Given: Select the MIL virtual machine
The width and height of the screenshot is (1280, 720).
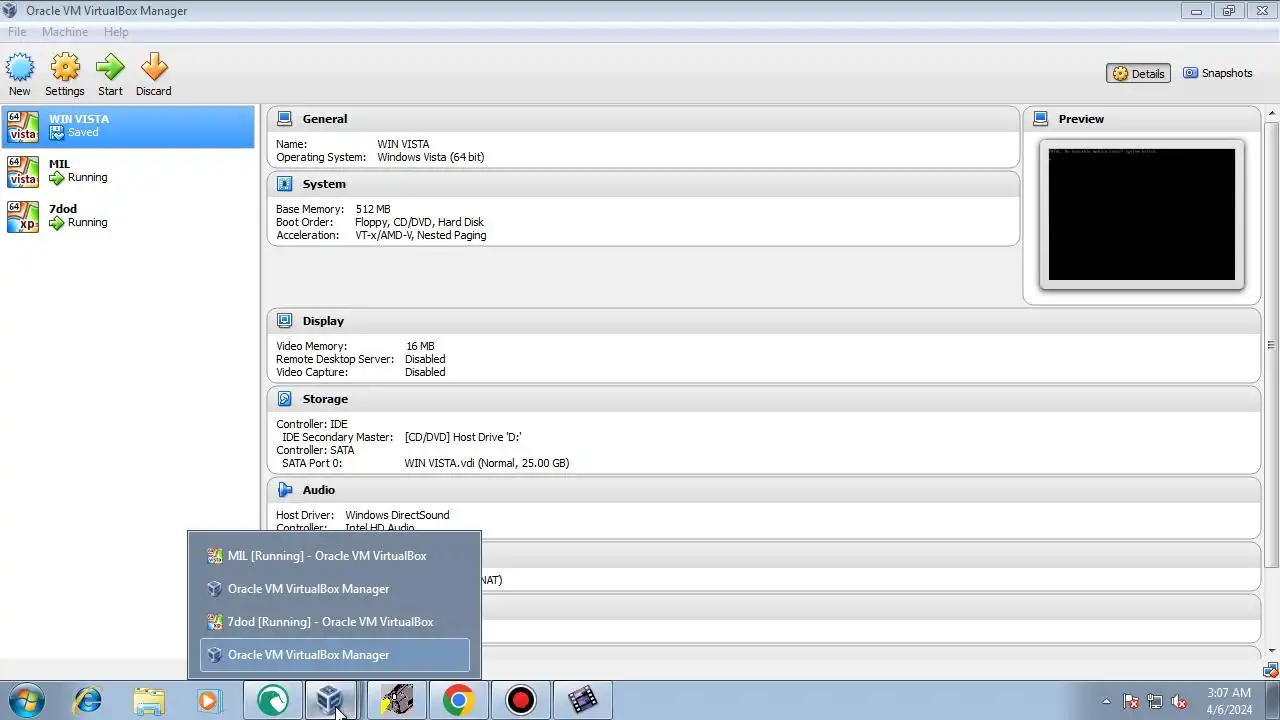Looking at the screenshot, I should [x=128, y=171].
